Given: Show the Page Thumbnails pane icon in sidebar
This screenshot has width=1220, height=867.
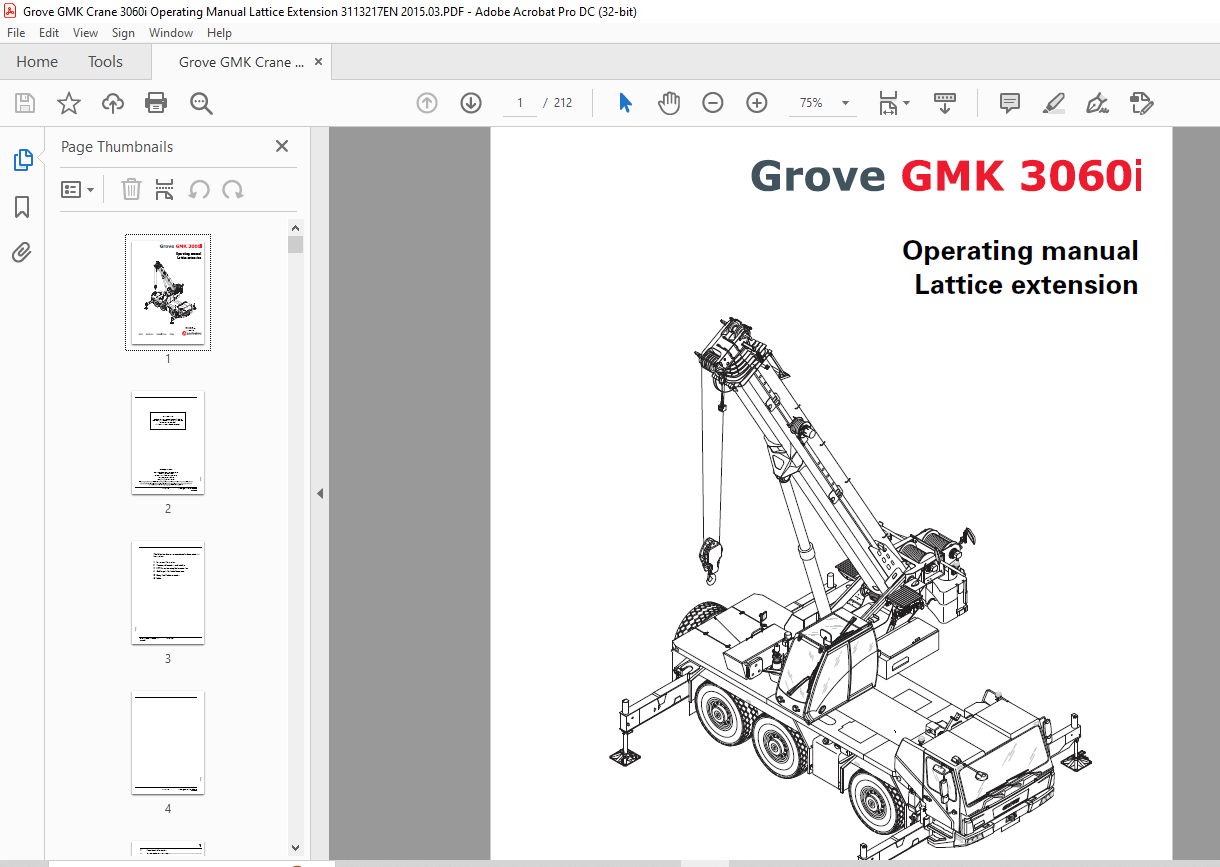Looking at the screenshot, I should point(22,159).
